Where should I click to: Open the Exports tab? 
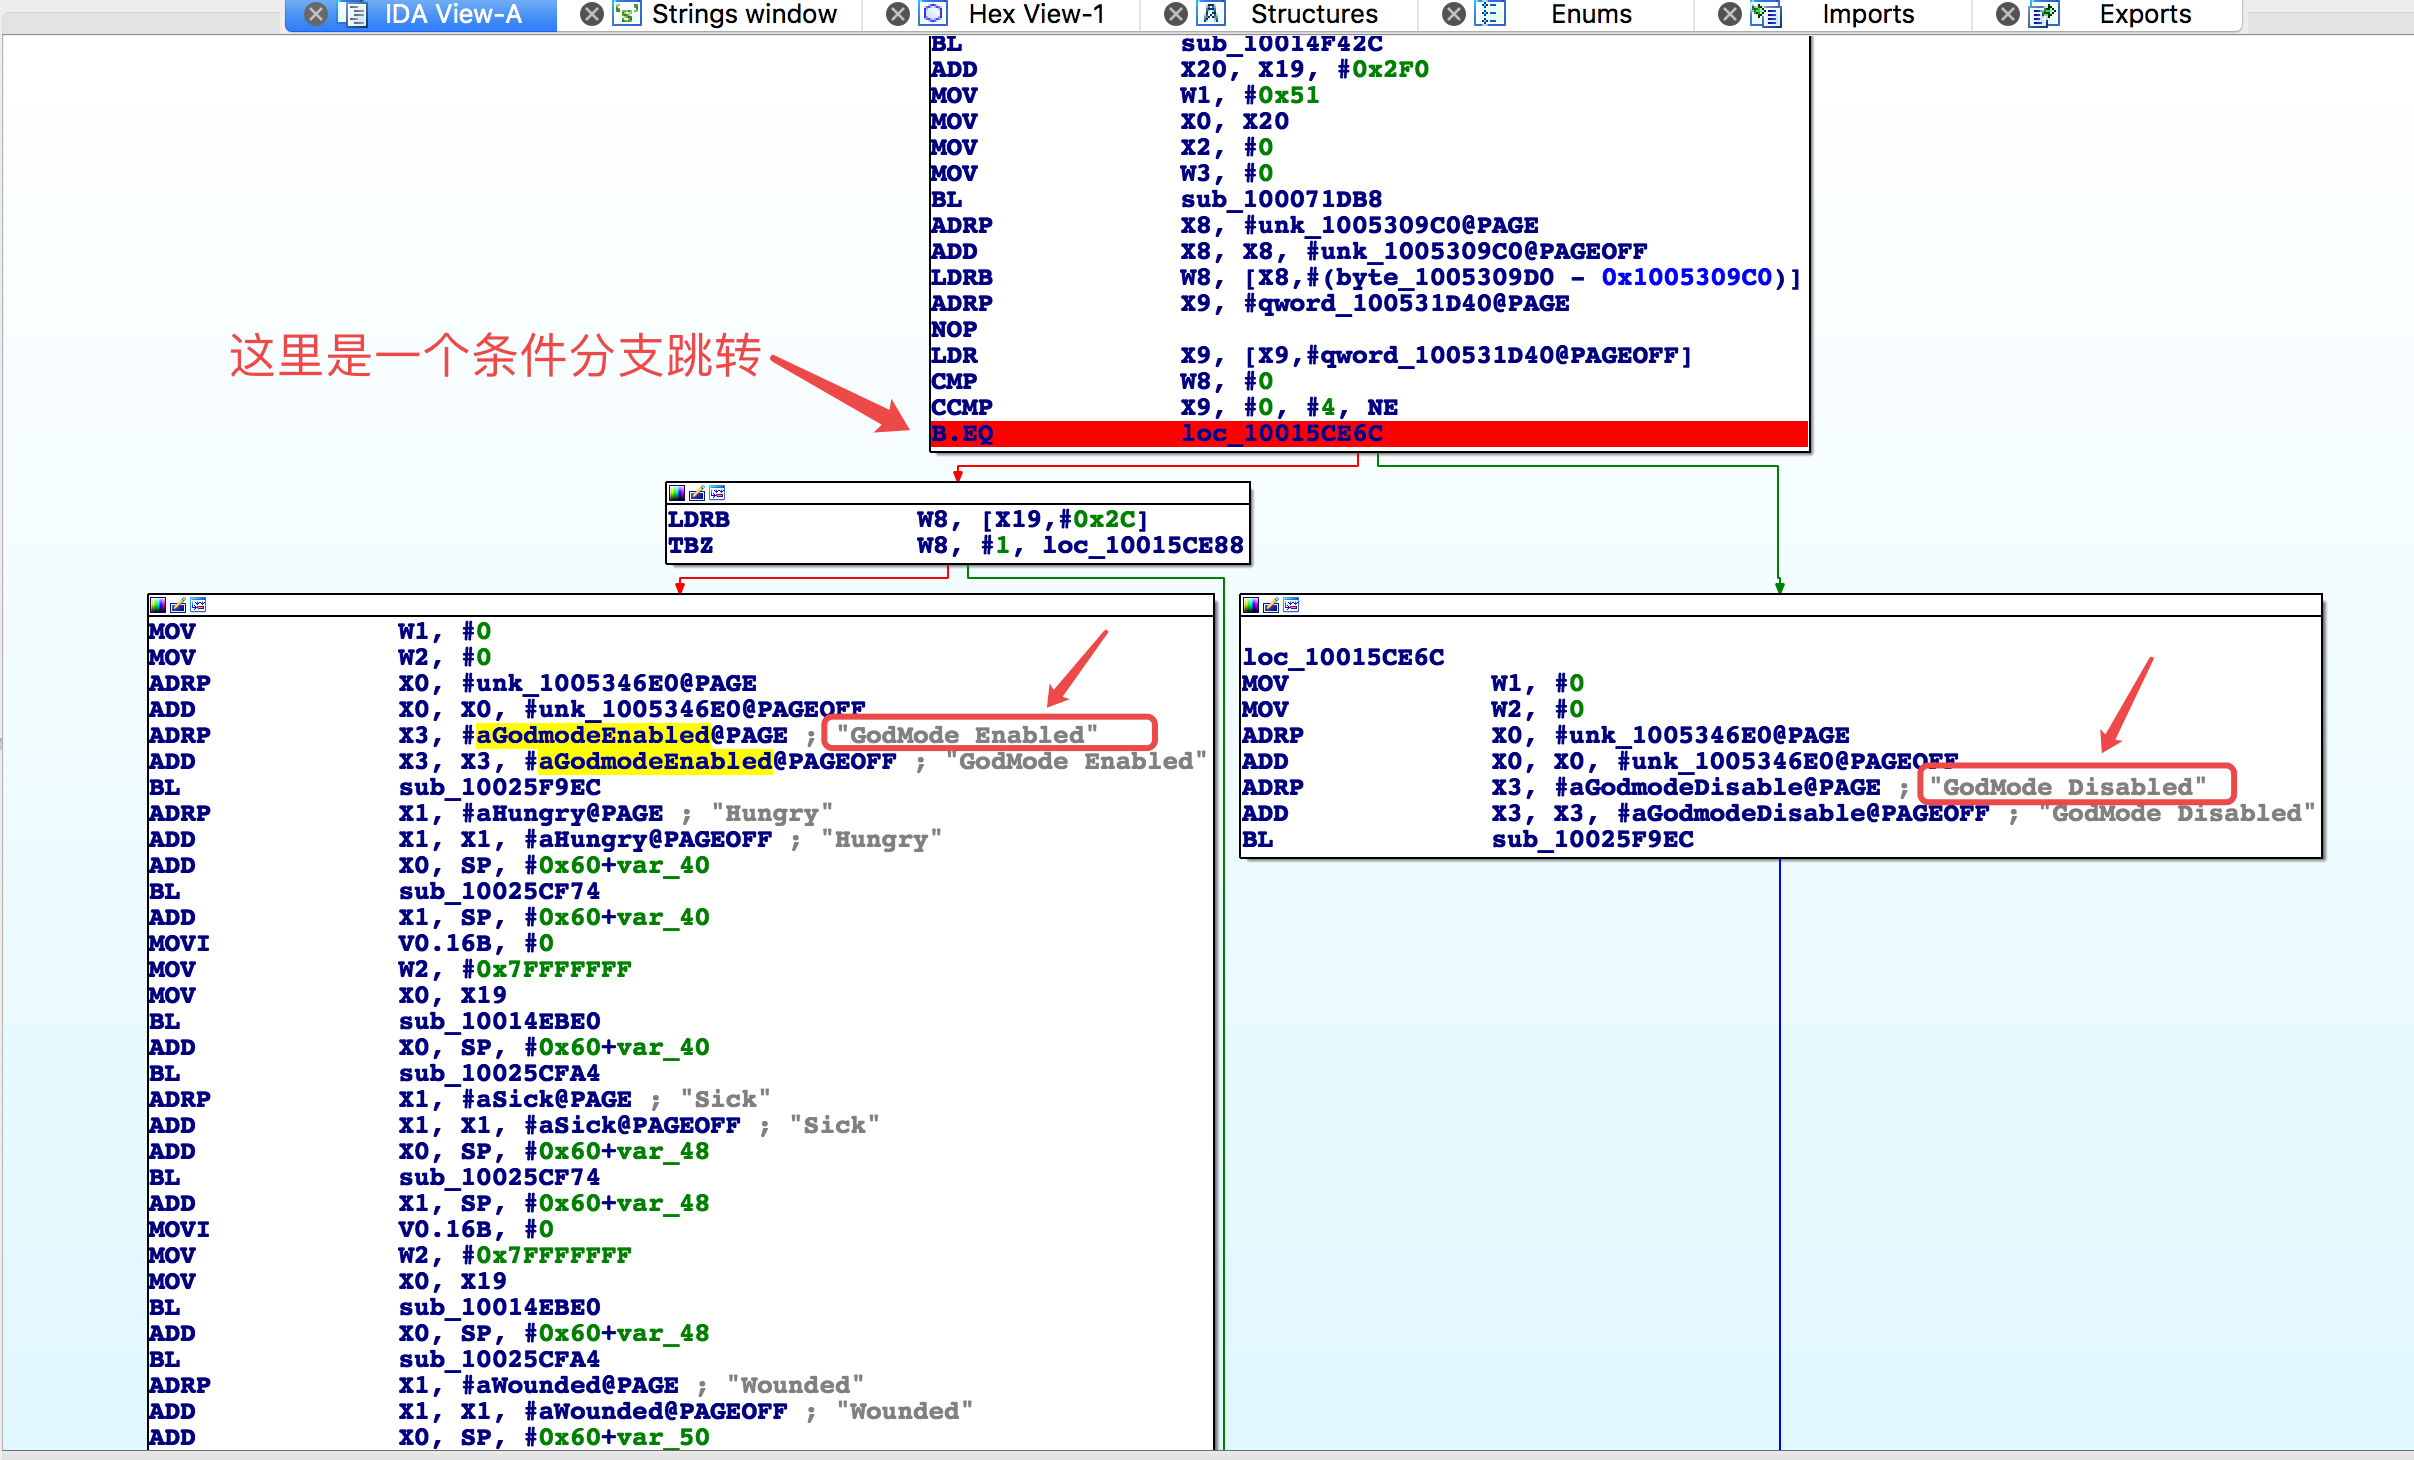[x=2144, y=14]
